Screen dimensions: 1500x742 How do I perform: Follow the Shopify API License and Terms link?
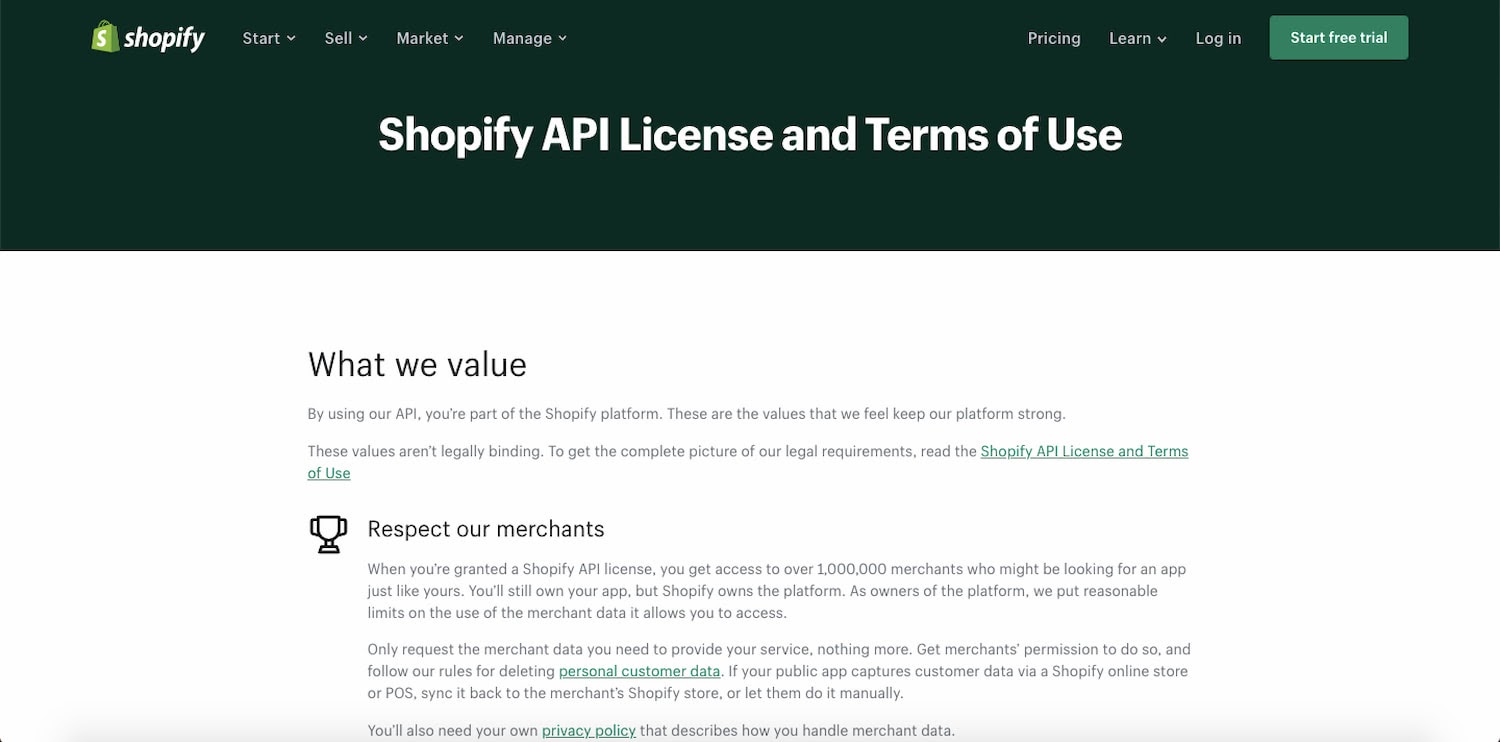coord(1084,451)
